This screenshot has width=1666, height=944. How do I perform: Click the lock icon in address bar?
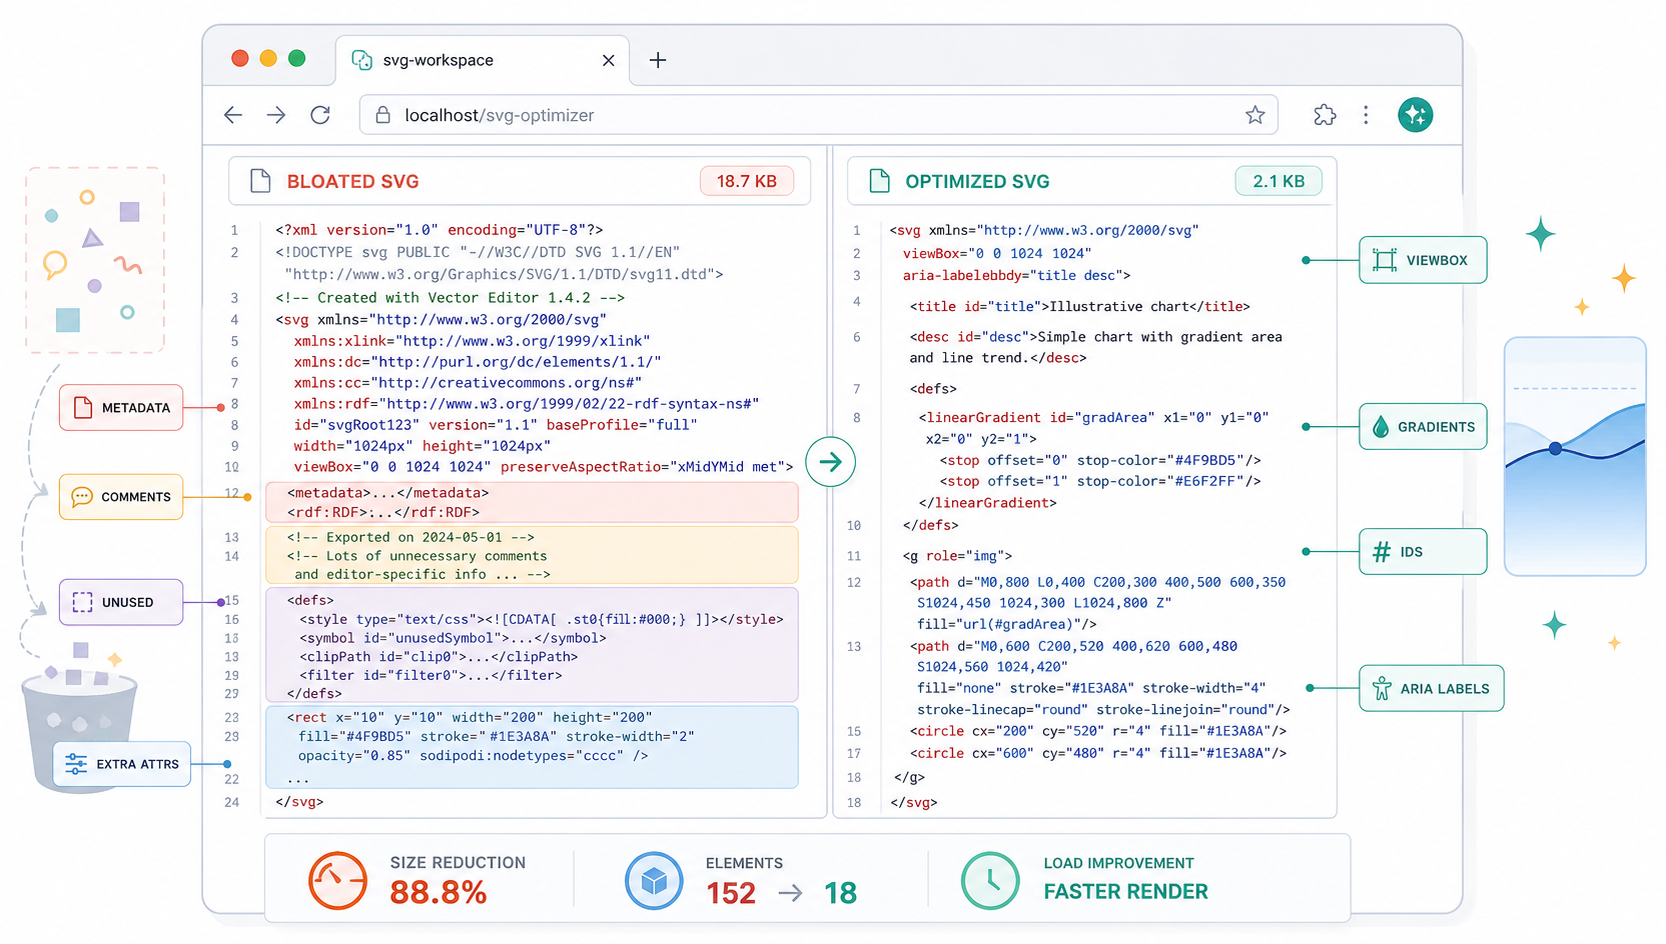pos(383,115)
